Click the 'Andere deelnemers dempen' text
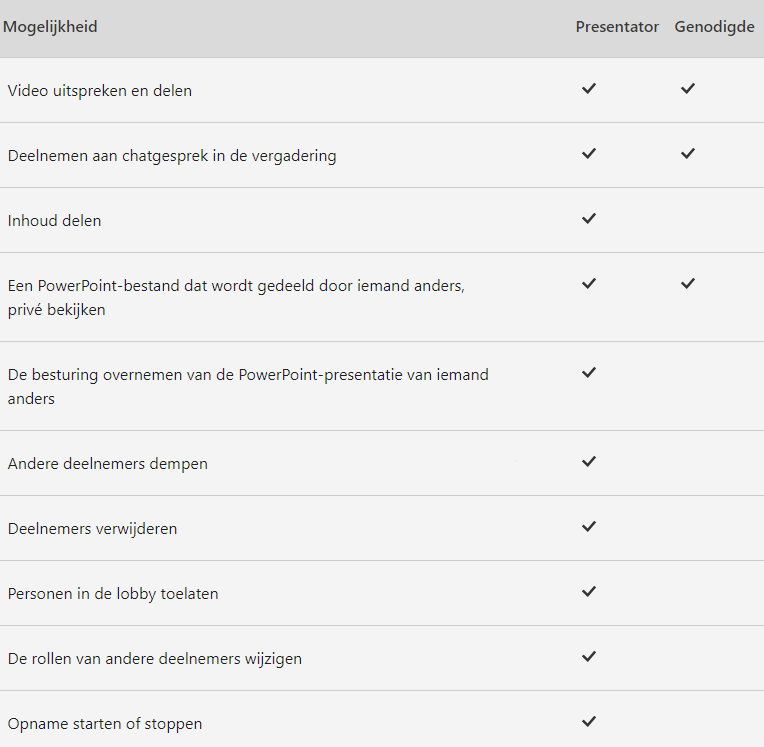764x747 pixels. (x=108, y=463)
